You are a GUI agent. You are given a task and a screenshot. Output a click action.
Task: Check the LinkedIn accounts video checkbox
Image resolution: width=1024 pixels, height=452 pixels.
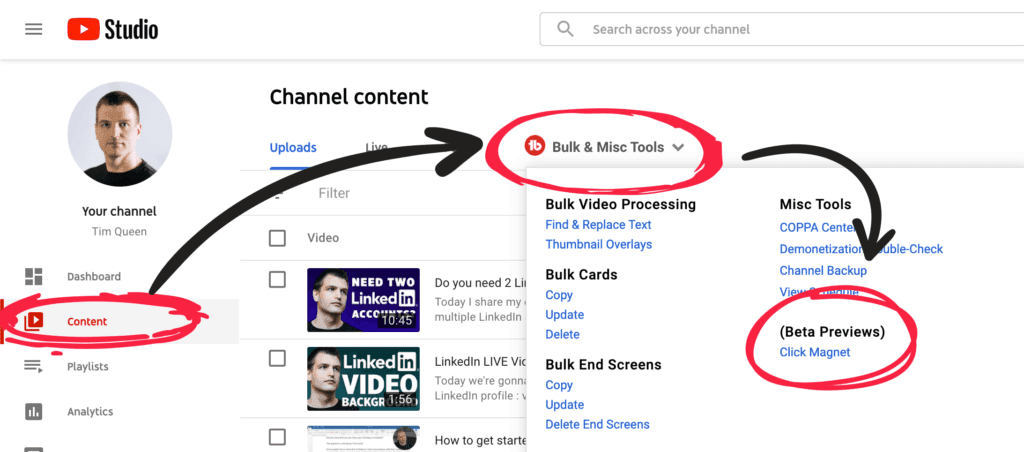pyautogui.click(x=278, y=280)
